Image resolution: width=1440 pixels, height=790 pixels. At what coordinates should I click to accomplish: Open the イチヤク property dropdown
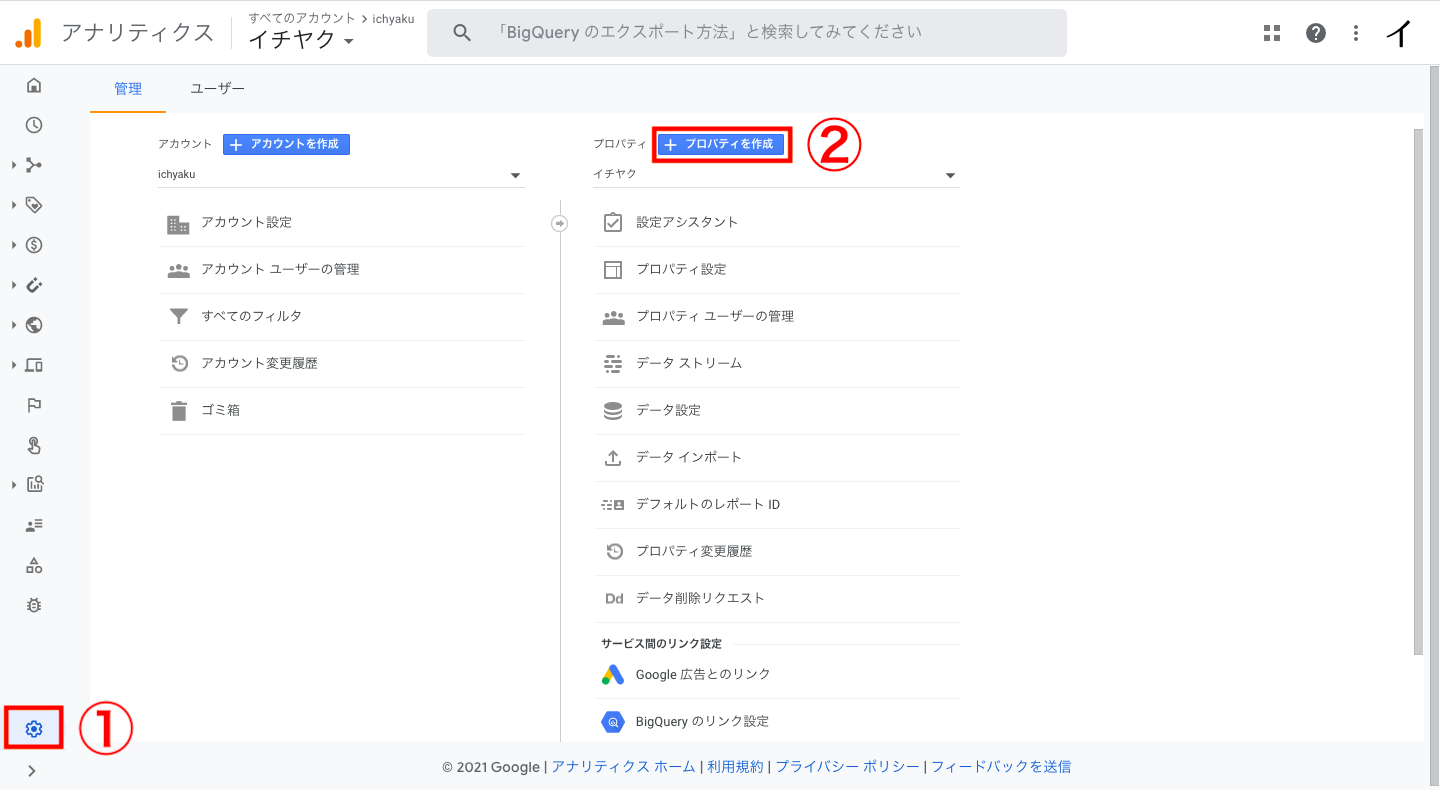tap(776, 175)
